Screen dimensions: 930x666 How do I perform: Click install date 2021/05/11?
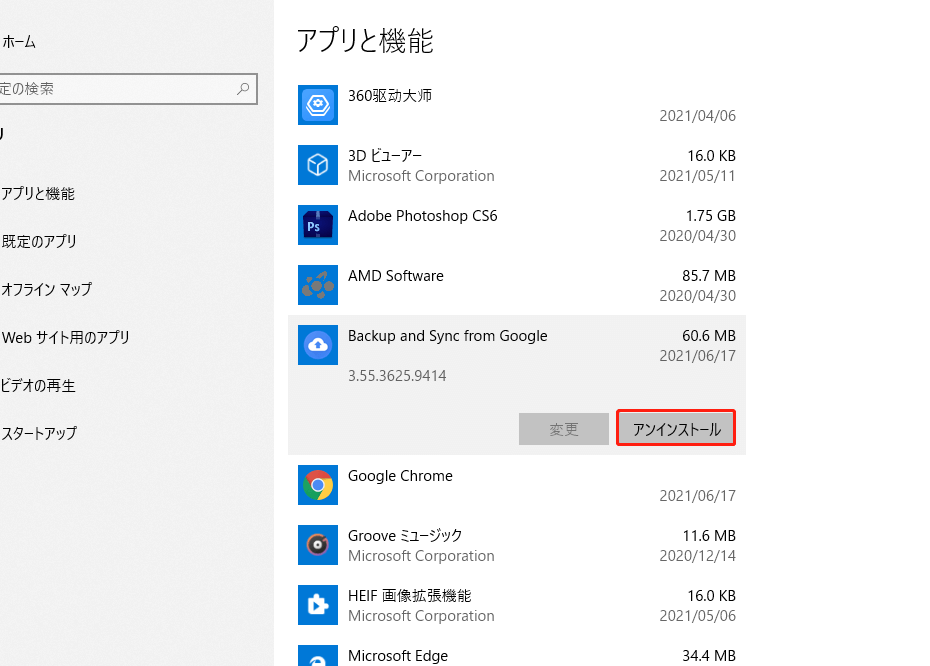(698, 176)
